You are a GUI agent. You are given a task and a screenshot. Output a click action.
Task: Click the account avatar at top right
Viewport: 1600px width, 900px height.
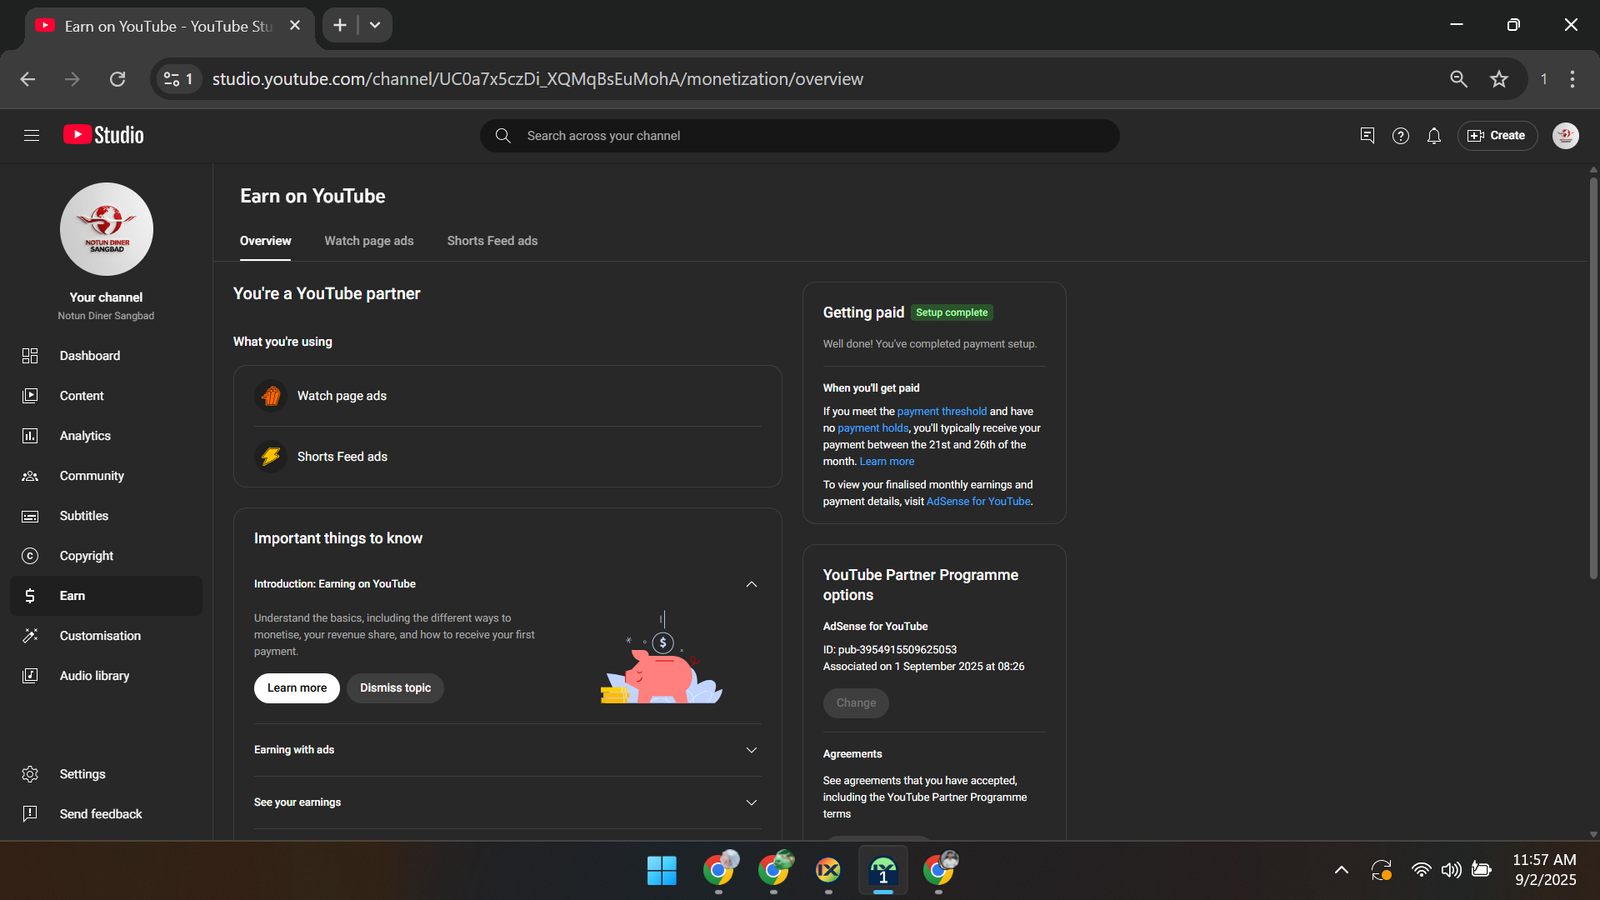[x=1565, y=135]
